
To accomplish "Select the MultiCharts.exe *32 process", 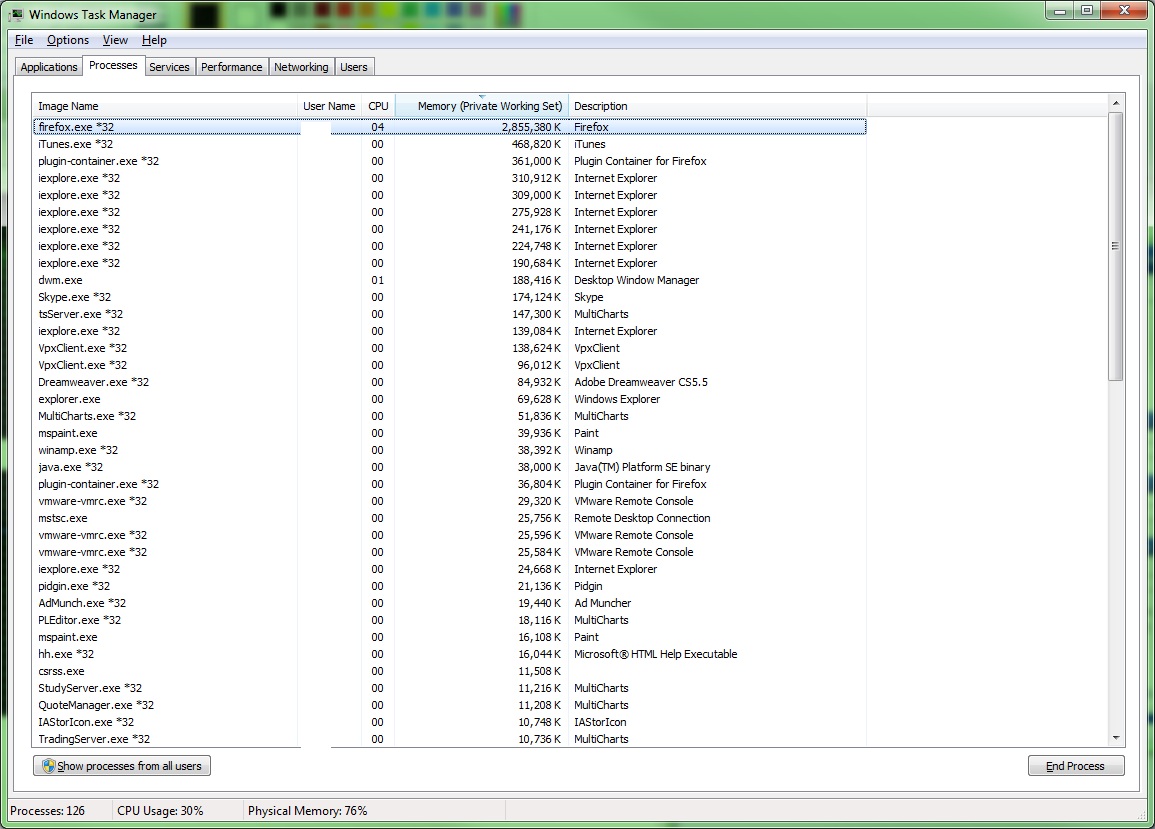I will tap(449, 416).
